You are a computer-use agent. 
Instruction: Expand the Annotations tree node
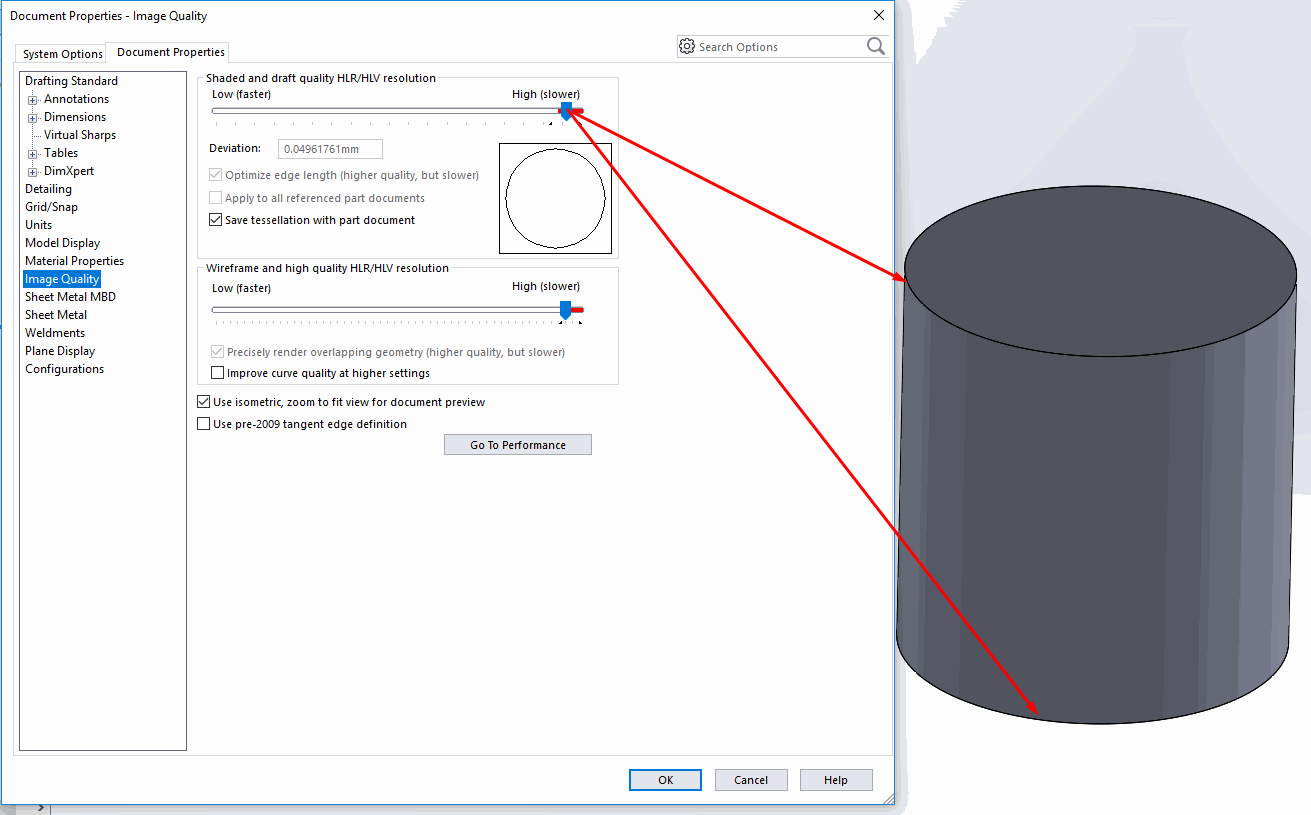point(33,99)
